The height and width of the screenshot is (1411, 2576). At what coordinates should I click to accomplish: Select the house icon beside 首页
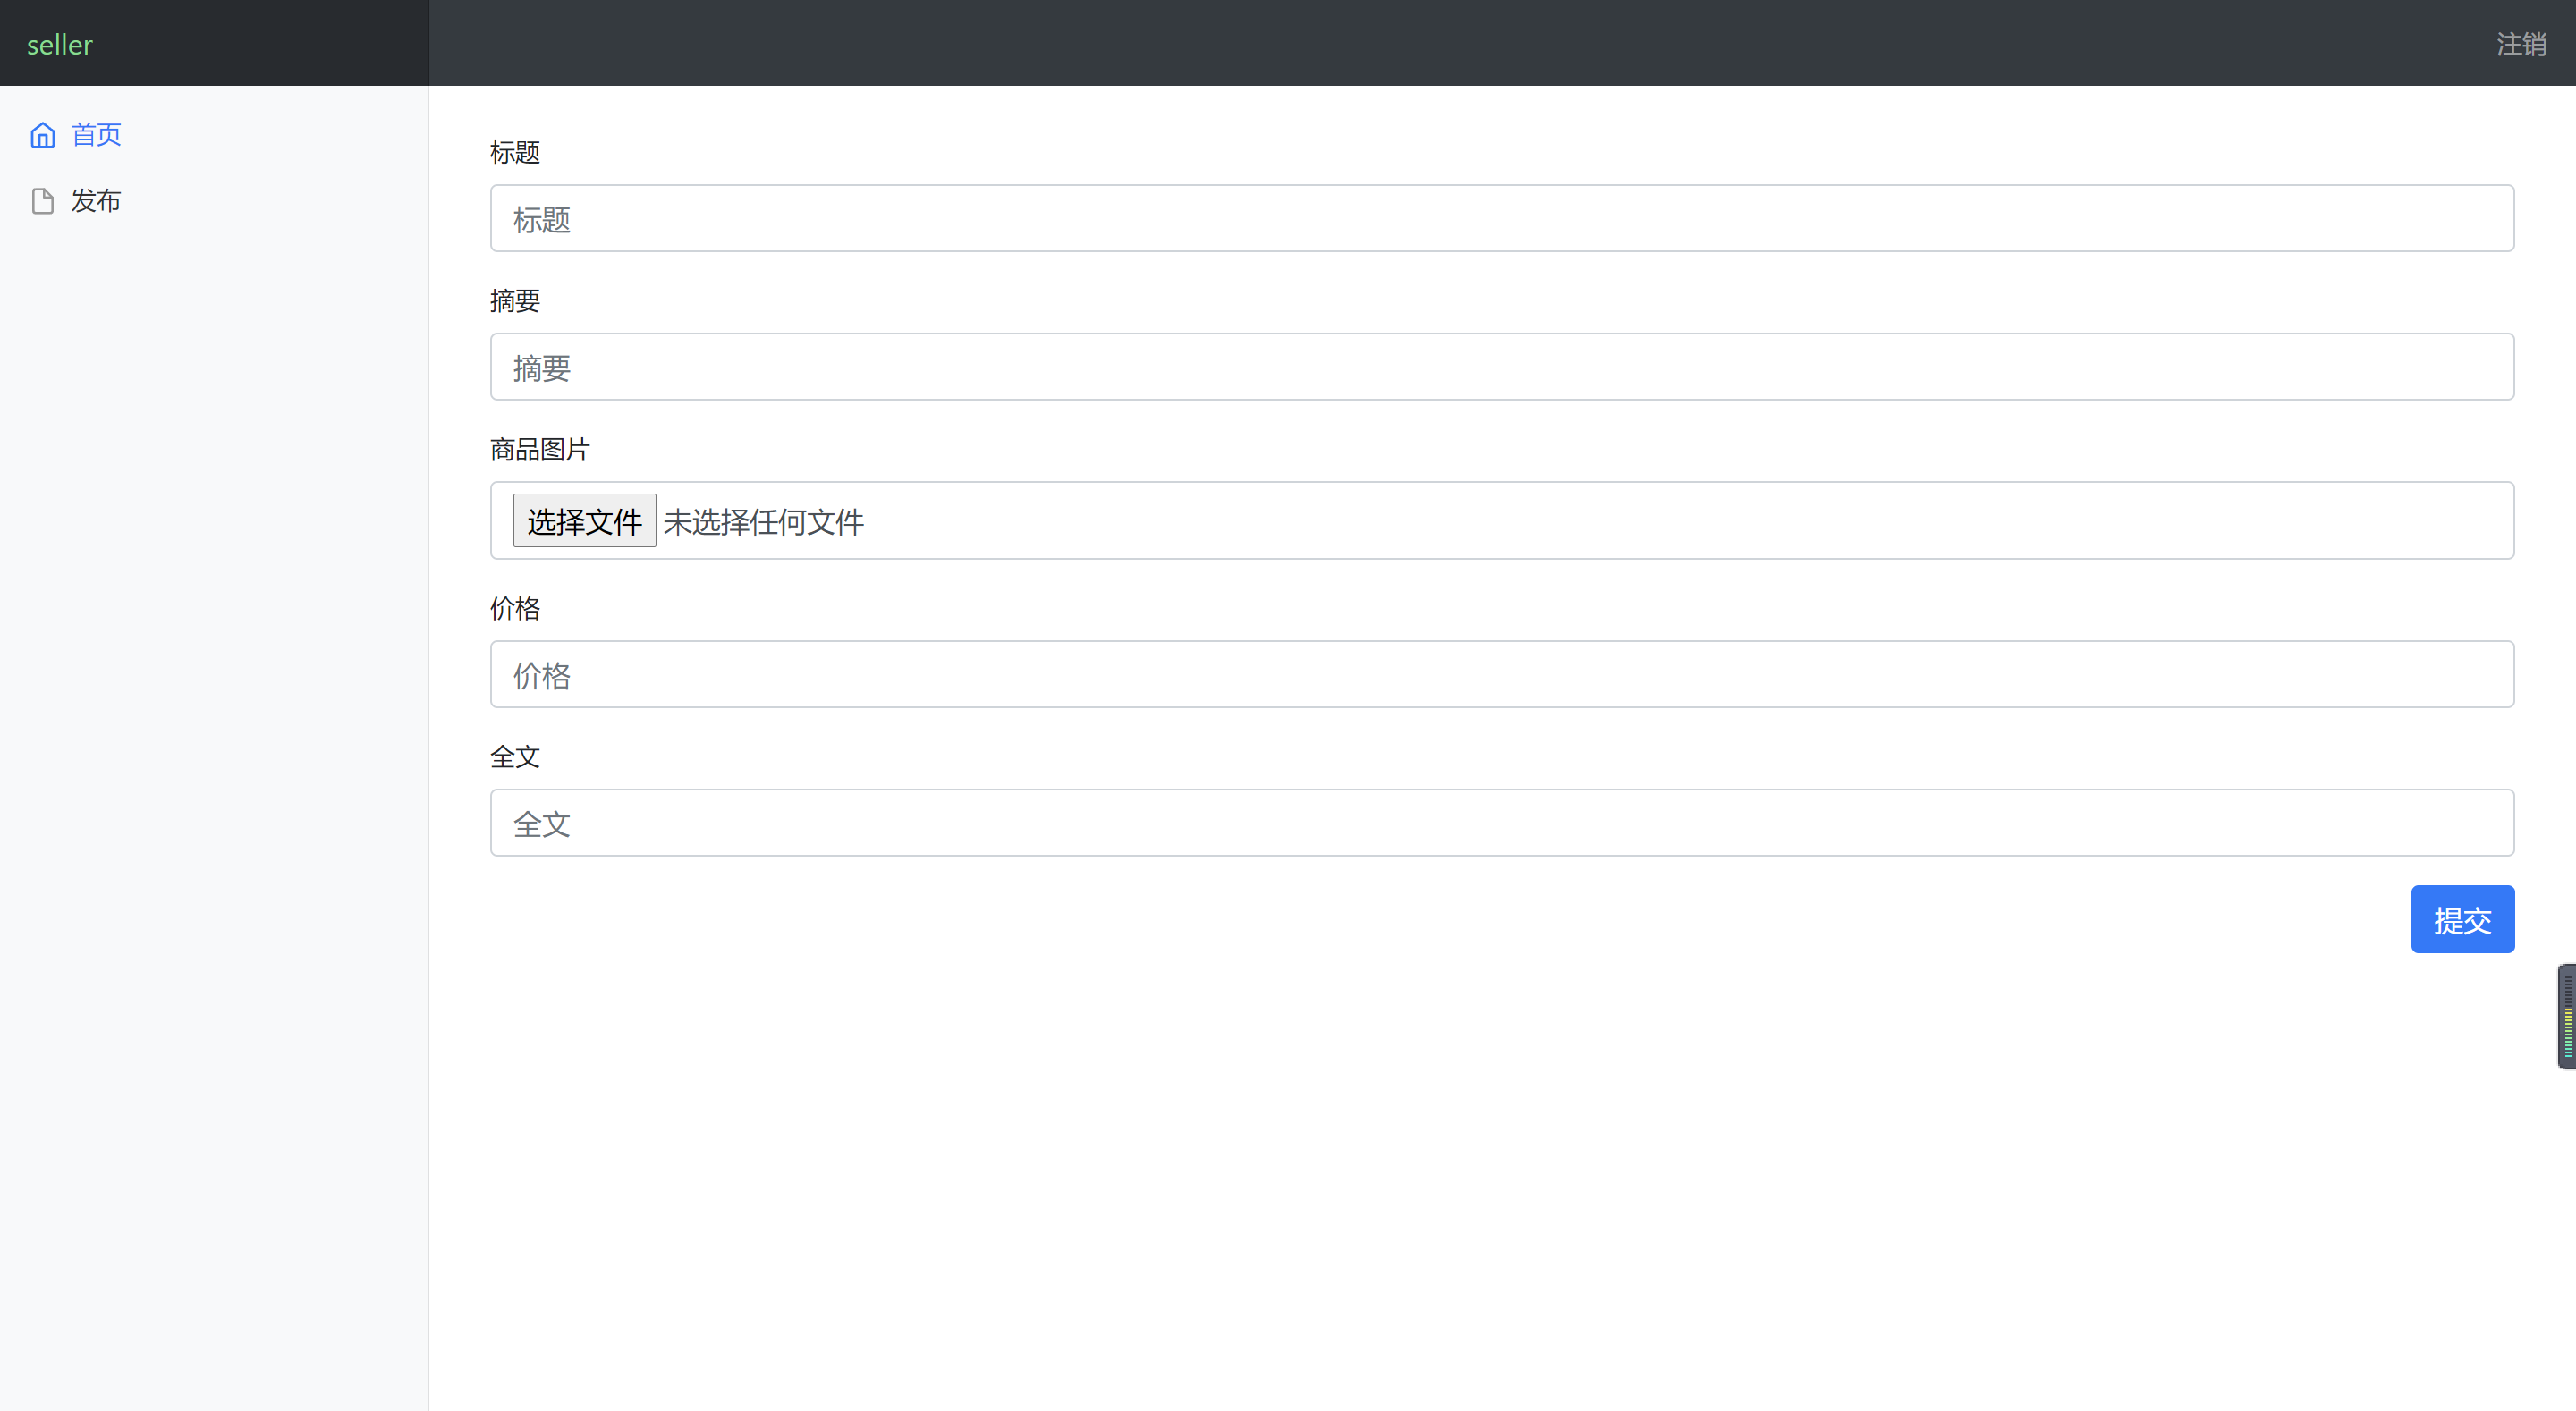(42, 134)
